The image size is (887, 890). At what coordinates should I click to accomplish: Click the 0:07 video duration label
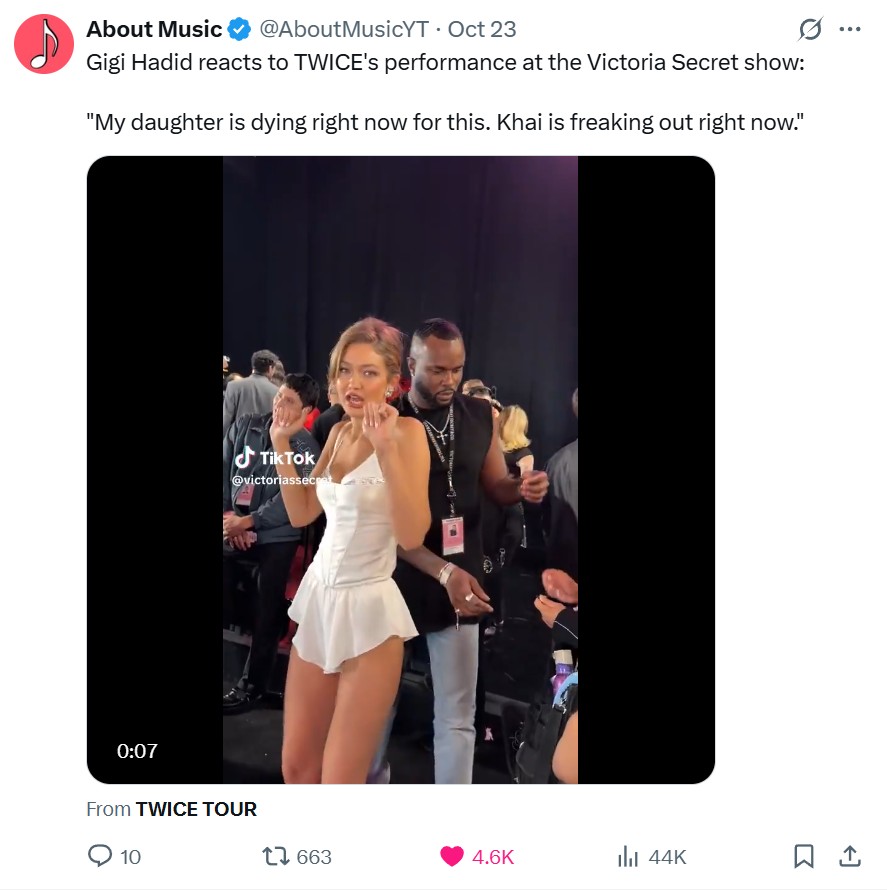(x=137, y=750)
